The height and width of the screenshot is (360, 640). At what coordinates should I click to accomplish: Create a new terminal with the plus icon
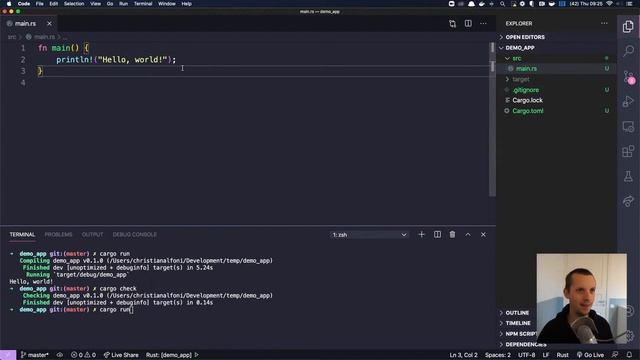point(422,235)
